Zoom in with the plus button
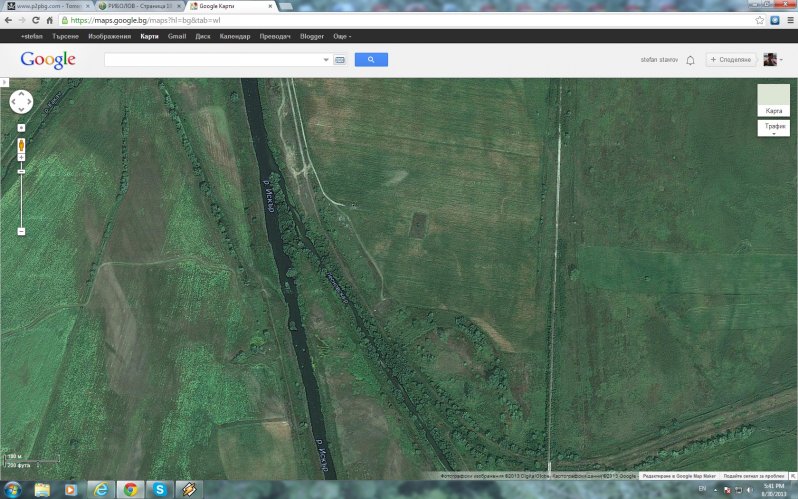Viewport: 798px width, 499px height. point(21,157)
